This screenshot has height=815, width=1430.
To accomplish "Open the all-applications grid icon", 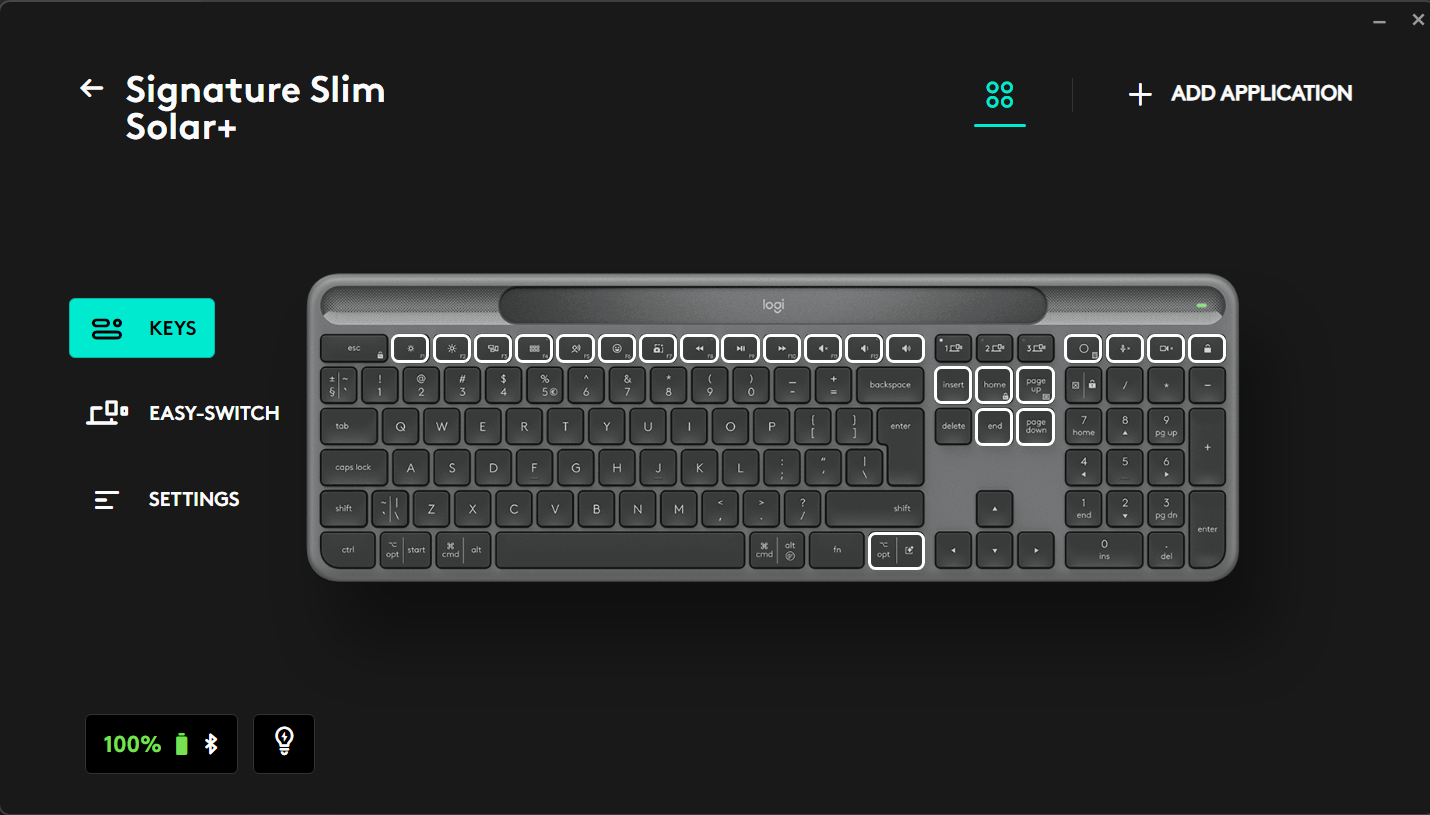I will coord(1000,95).
